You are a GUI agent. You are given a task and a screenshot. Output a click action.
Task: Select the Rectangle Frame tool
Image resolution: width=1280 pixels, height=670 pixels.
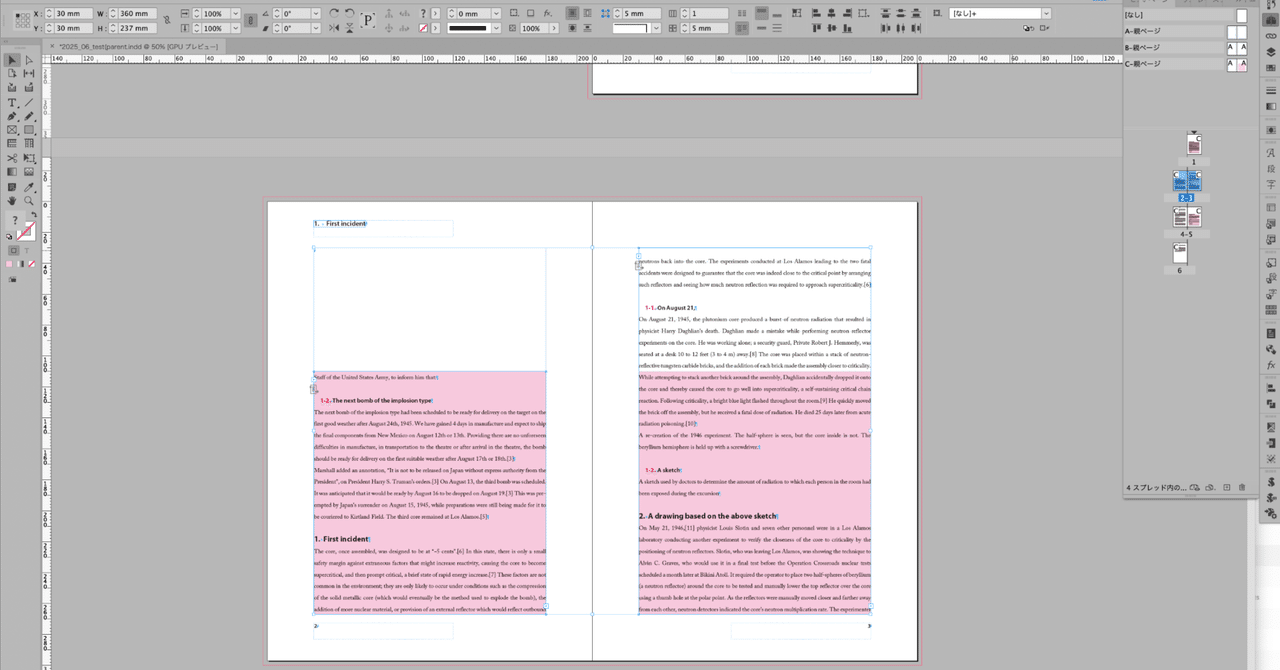click(12, 131)
